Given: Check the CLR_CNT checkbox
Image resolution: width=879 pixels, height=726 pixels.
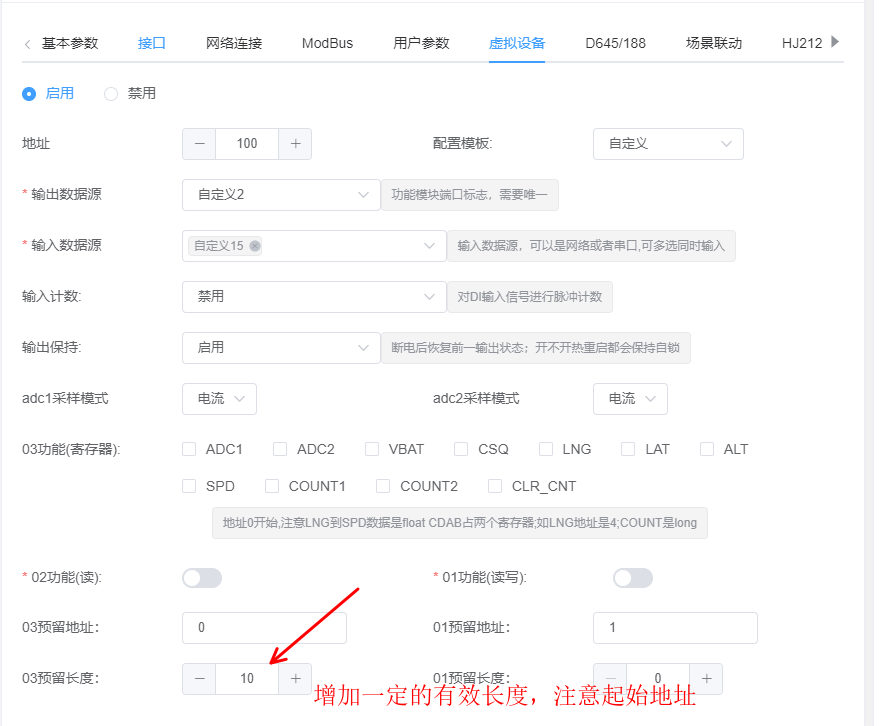Looking at the screenshot, I should pos(495,487).
